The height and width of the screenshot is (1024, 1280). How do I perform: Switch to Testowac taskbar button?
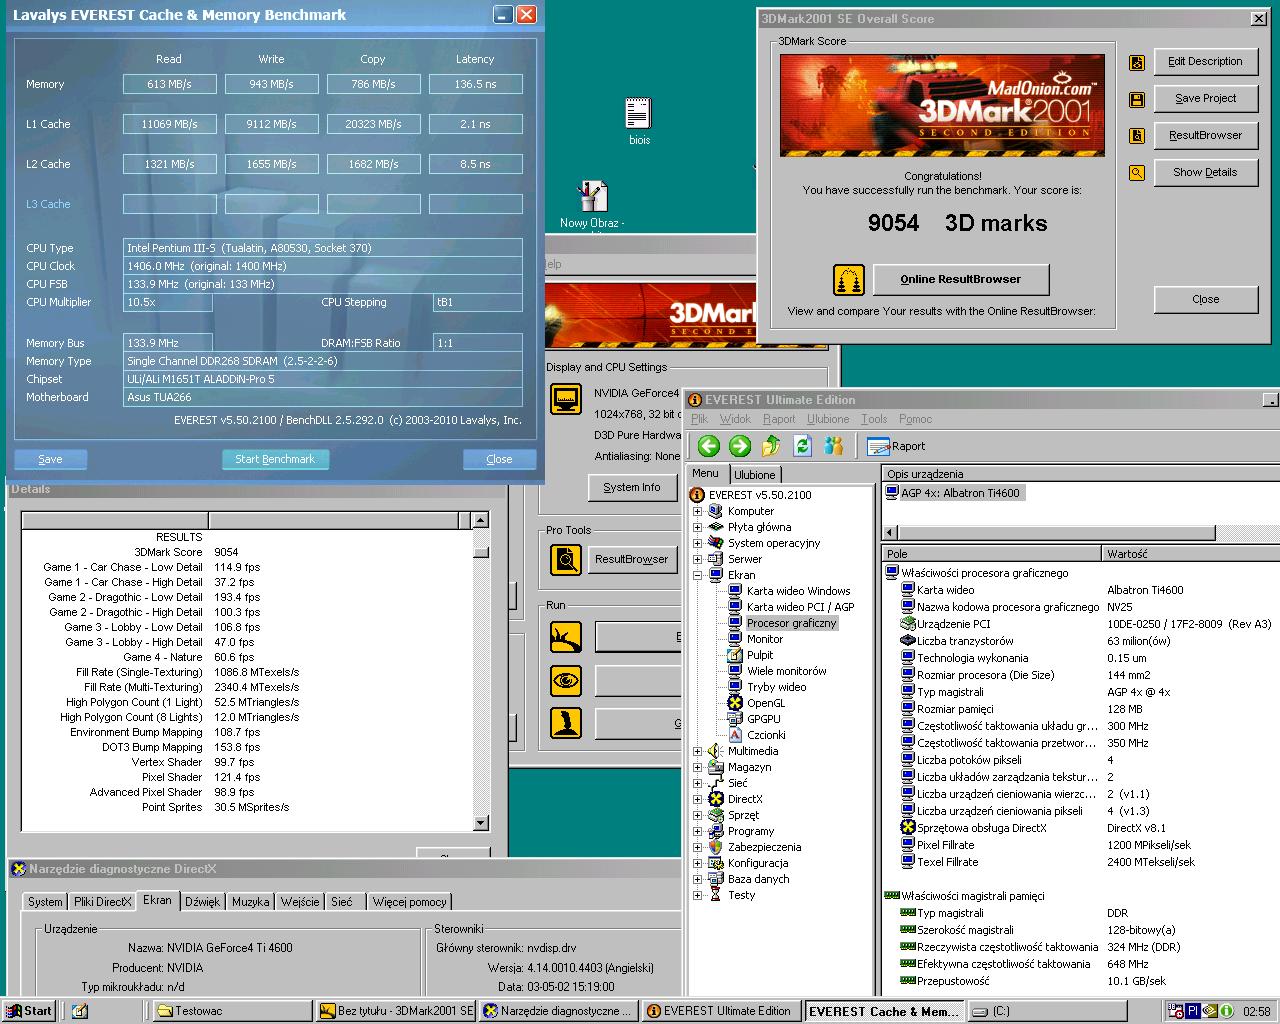(x=232, y=1011)
